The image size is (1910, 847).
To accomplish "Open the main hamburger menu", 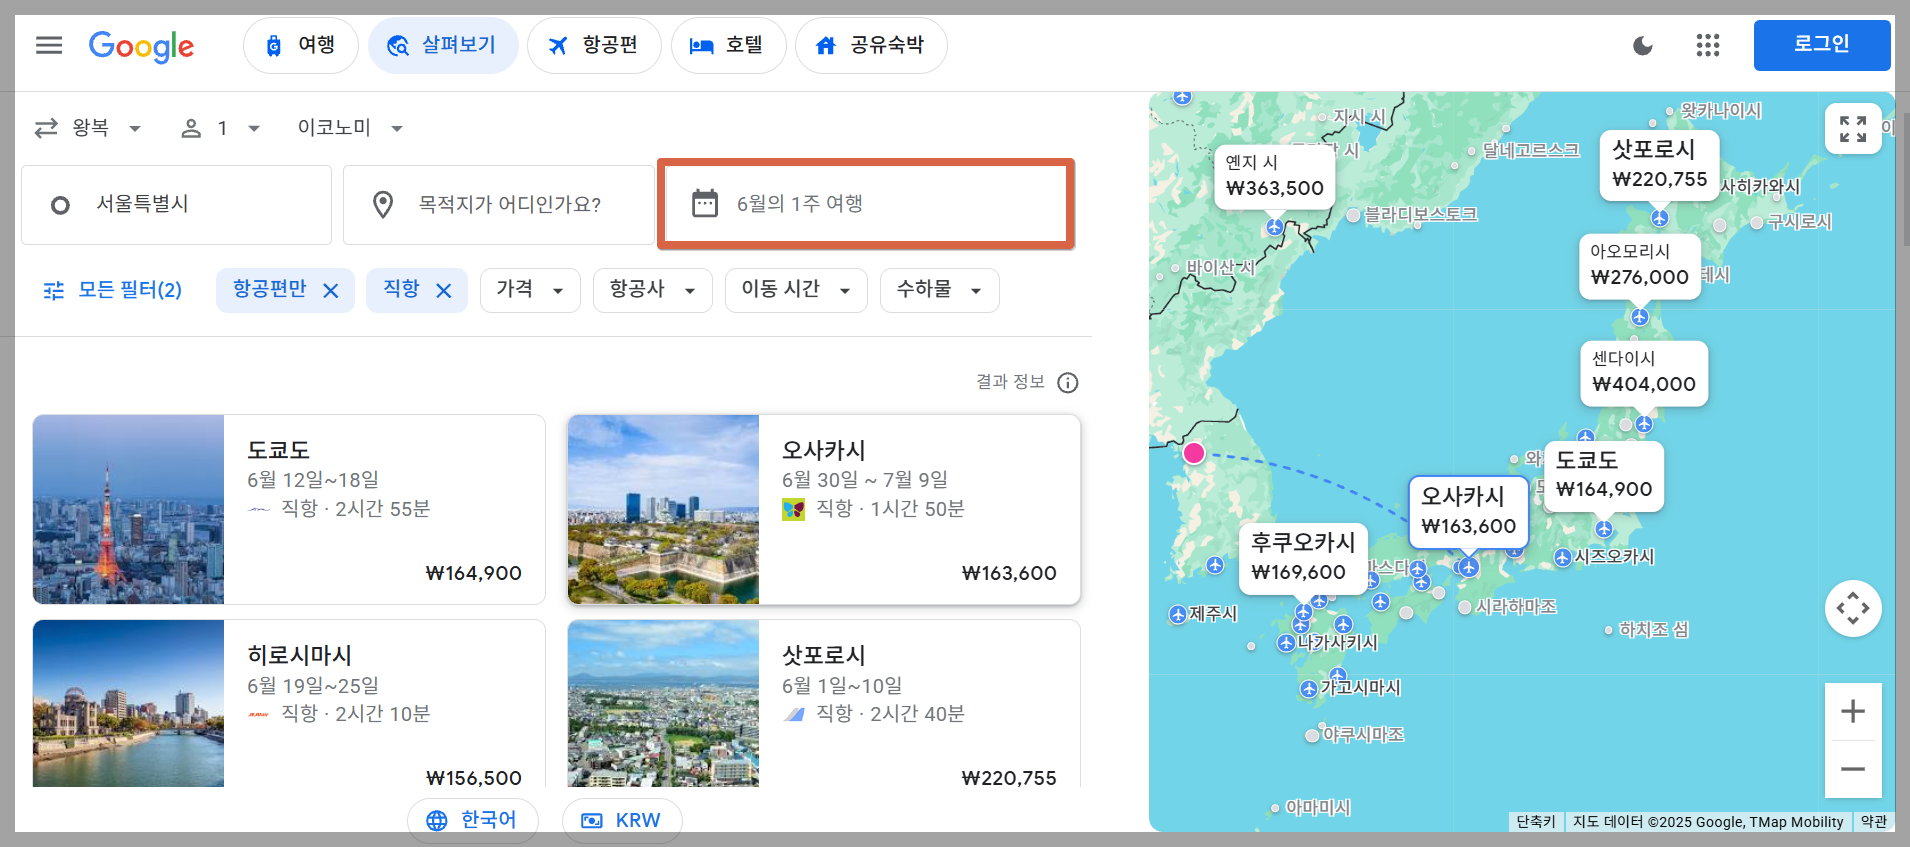I will [49, 45].
